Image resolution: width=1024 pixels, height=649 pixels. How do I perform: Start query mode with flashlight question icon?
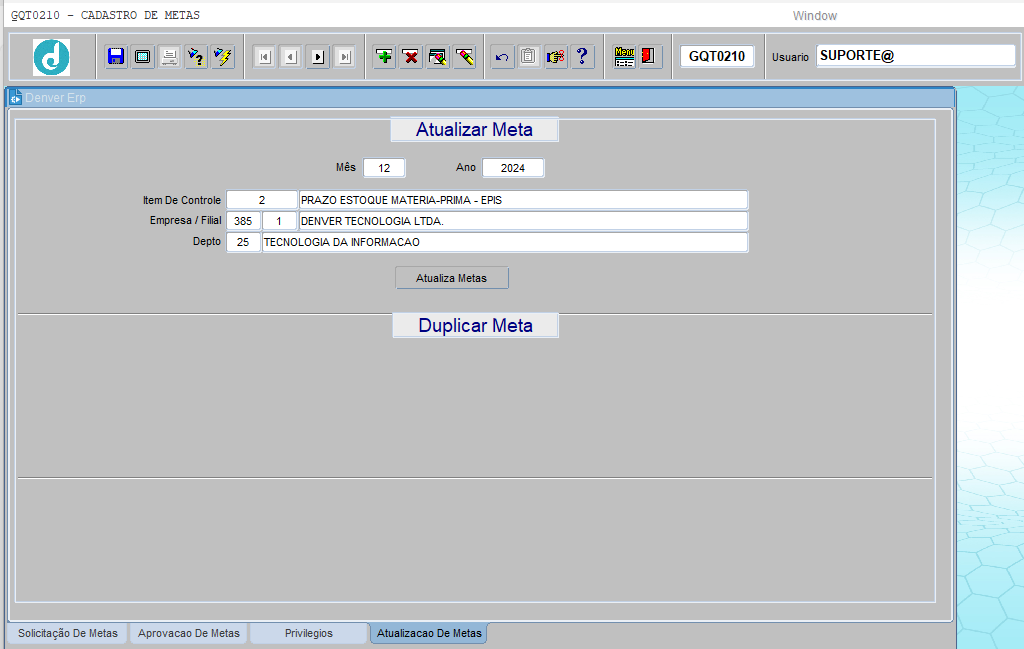click(196, 57)
